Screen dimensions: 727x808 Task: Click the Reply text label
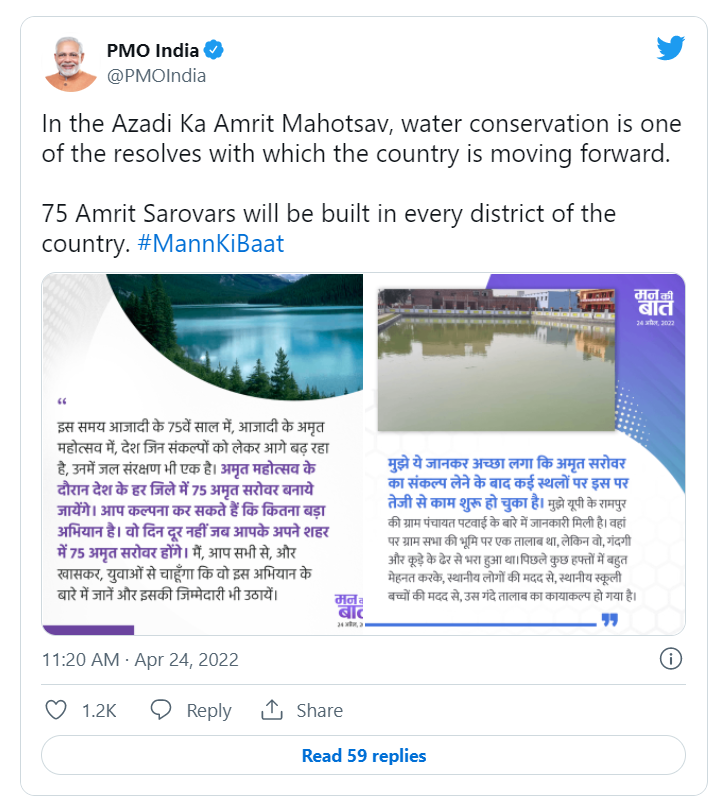(209, 711)
